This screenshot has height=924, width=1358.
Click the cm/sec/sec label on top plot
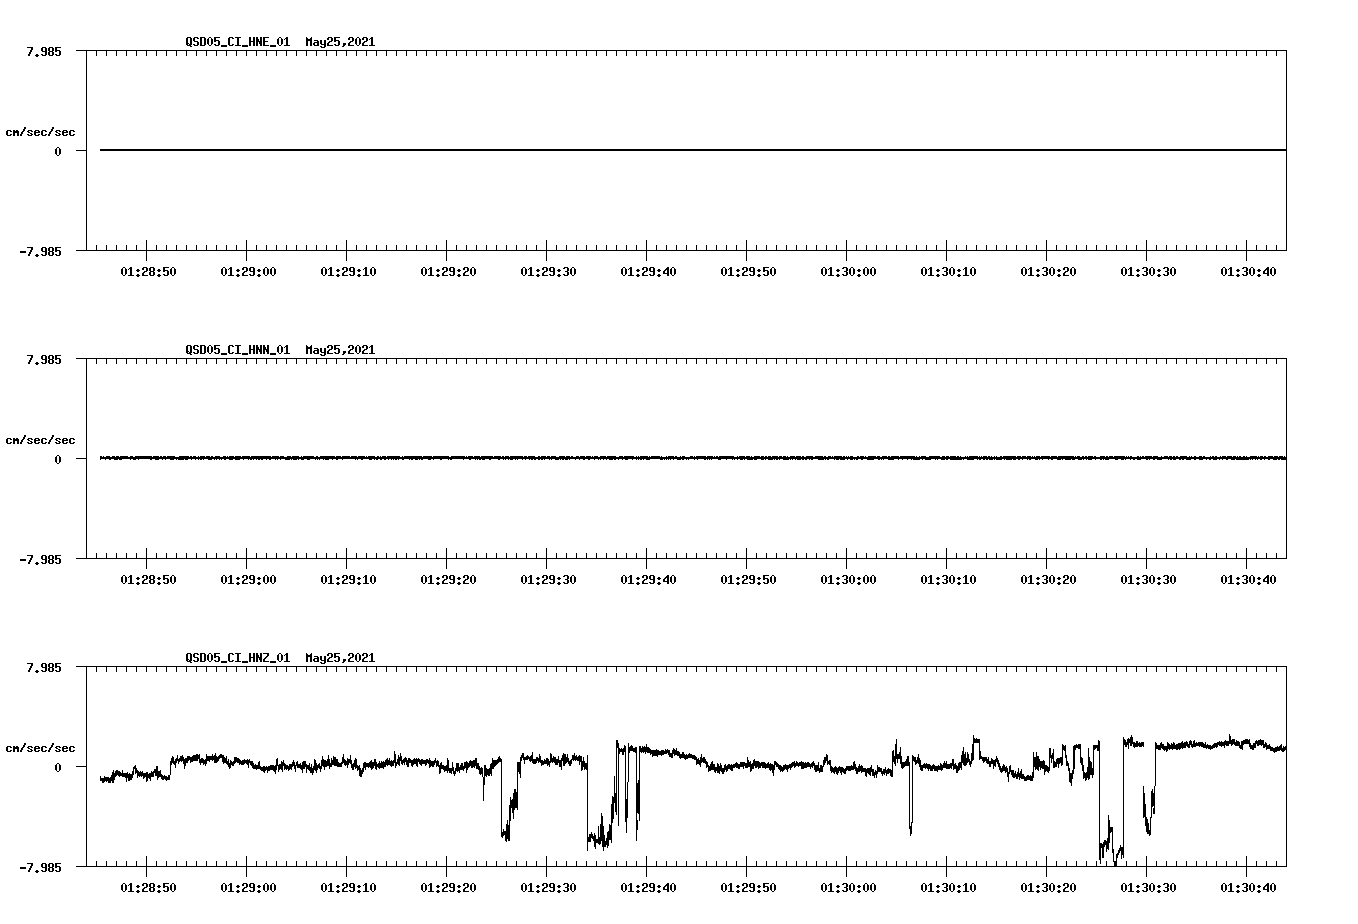tap(40, 131)
